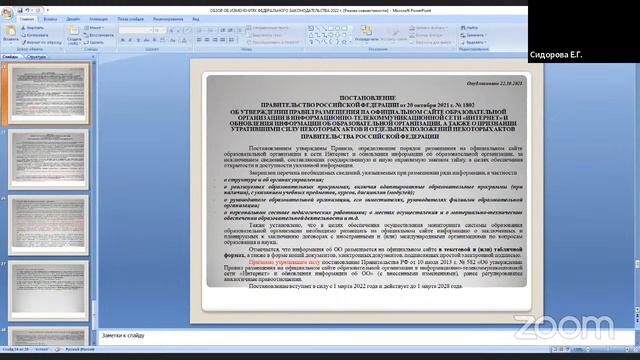Image resolution: width=640 pixels, height=360 pixels.
Task: Switch to the Outline (Структура) pane tab
Action: 36,57
